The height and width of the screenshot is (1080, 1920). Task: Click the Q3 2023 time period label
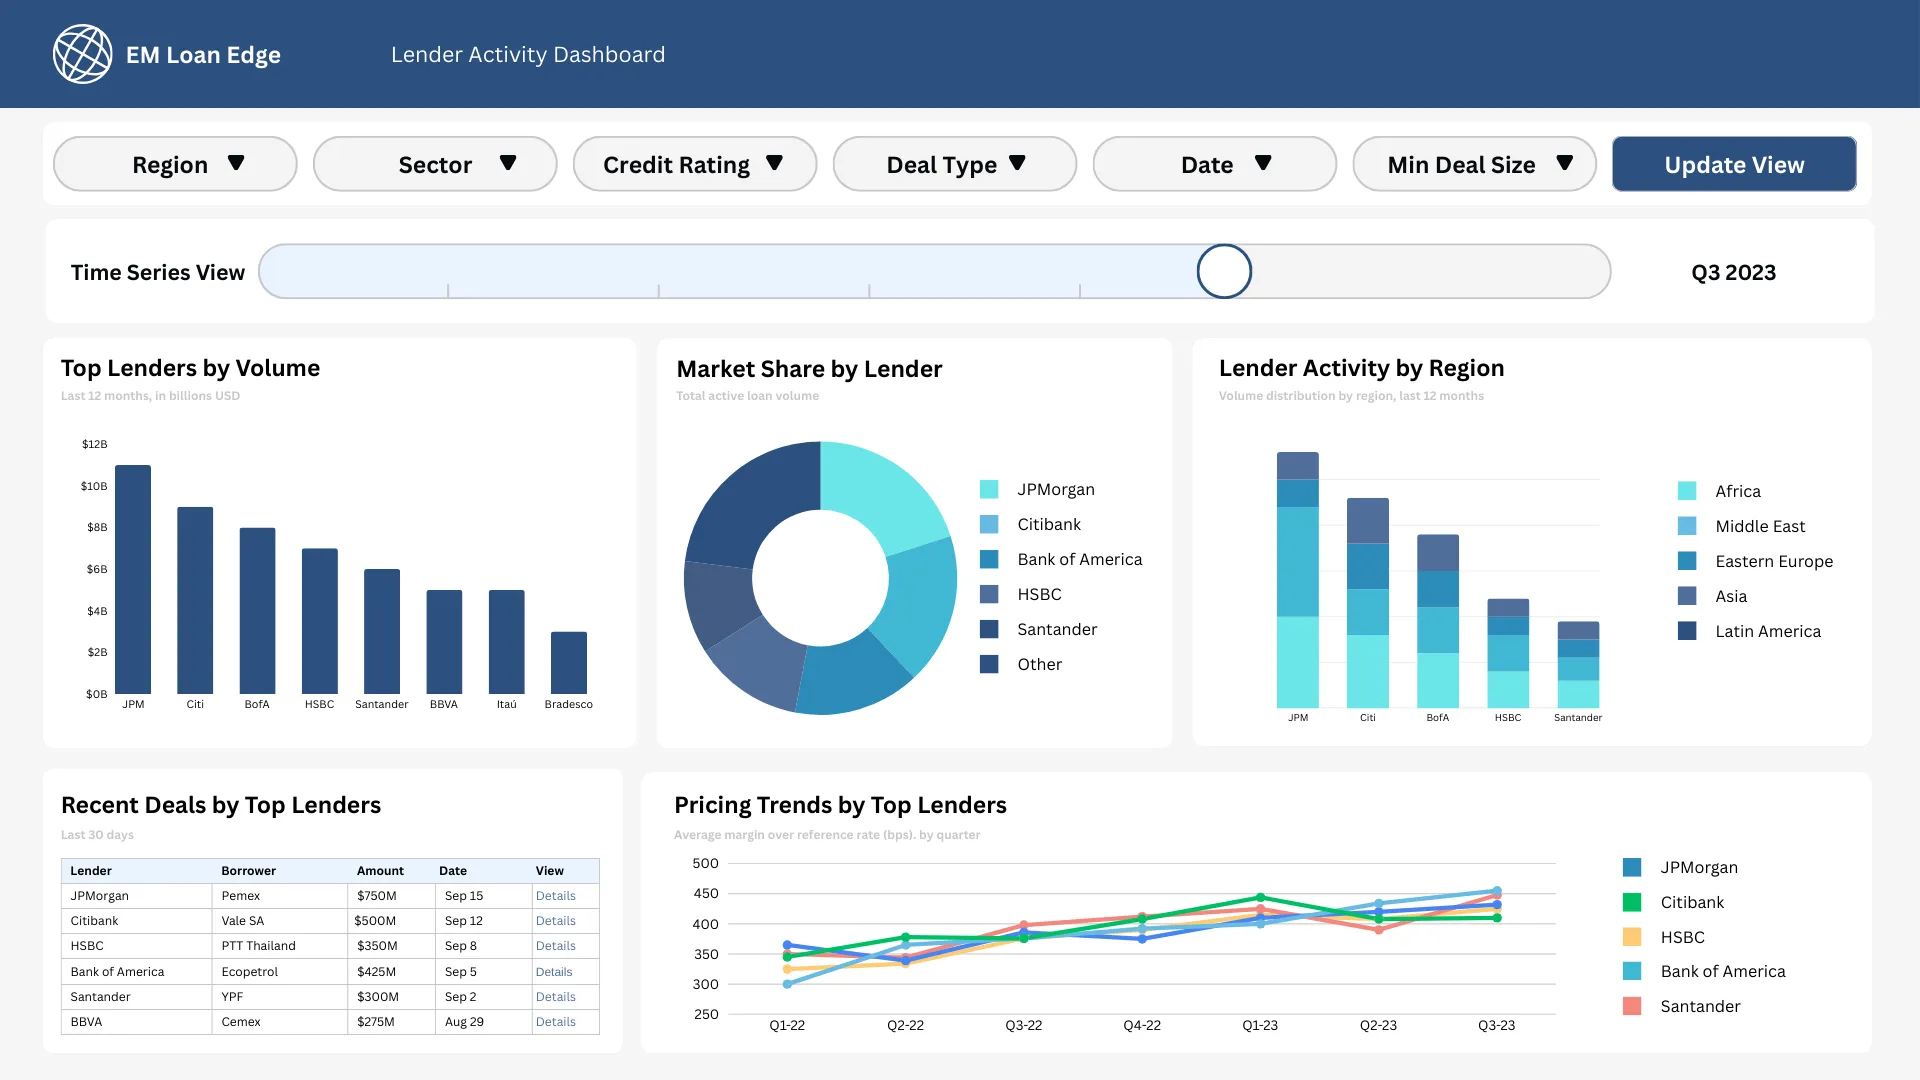pos(1733,272)
